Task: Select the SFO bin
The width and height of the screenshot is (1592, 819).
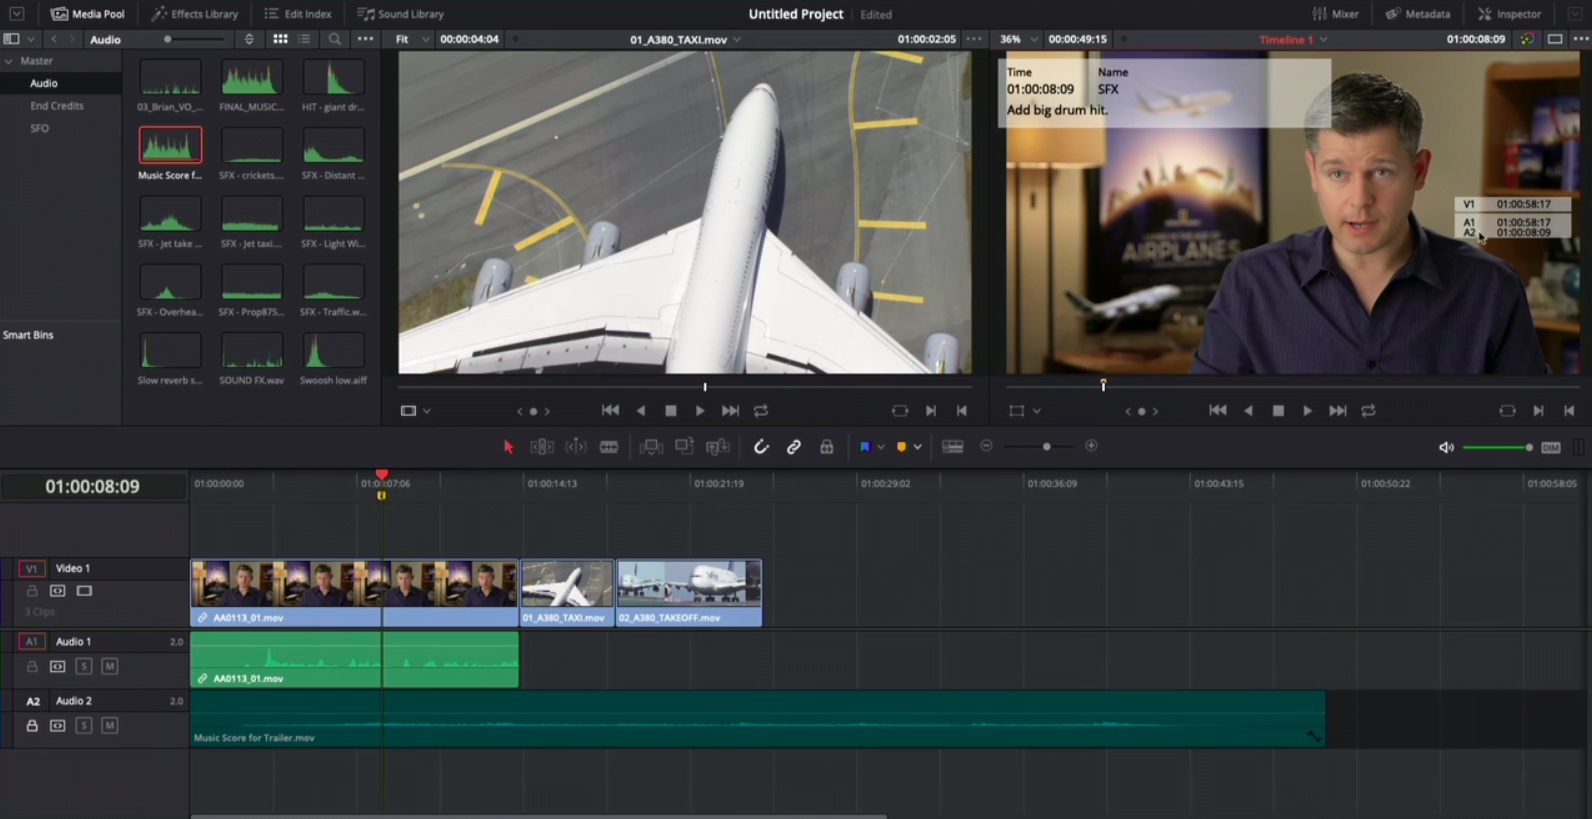Action: tap(39, 128)
